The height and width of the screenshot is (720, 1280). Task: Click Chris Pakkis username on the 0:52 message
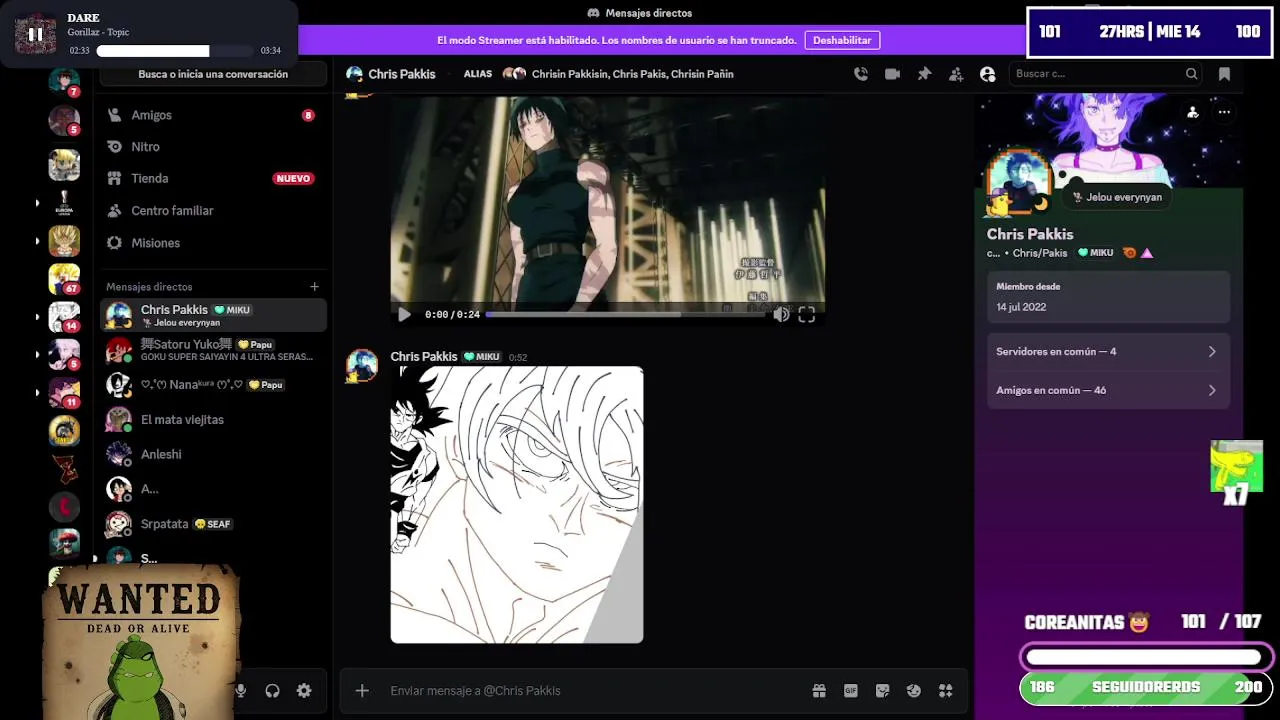tap(424, 357)
